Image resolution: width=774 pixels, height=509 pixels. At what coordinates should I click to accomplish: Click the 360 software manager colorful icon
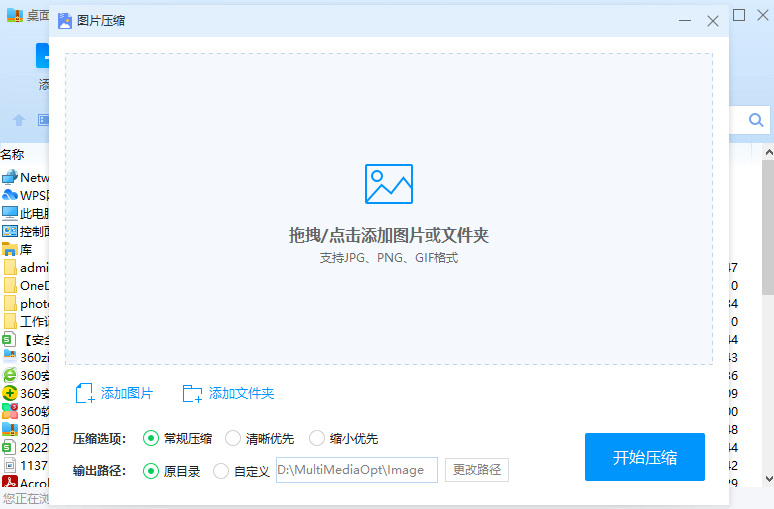tap(10, 411)
